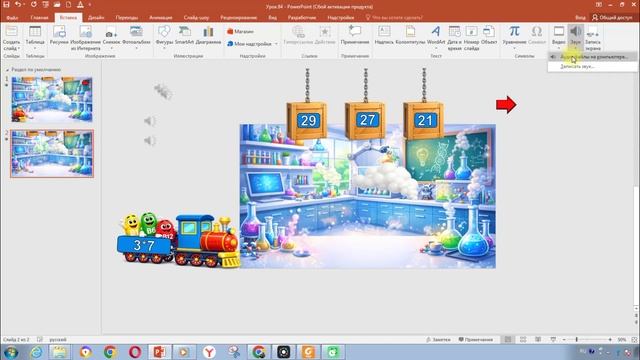Screen dimensions: 640x360
Task: Switch to the Developer (Разработчик) tab
Action: (302, 18)
